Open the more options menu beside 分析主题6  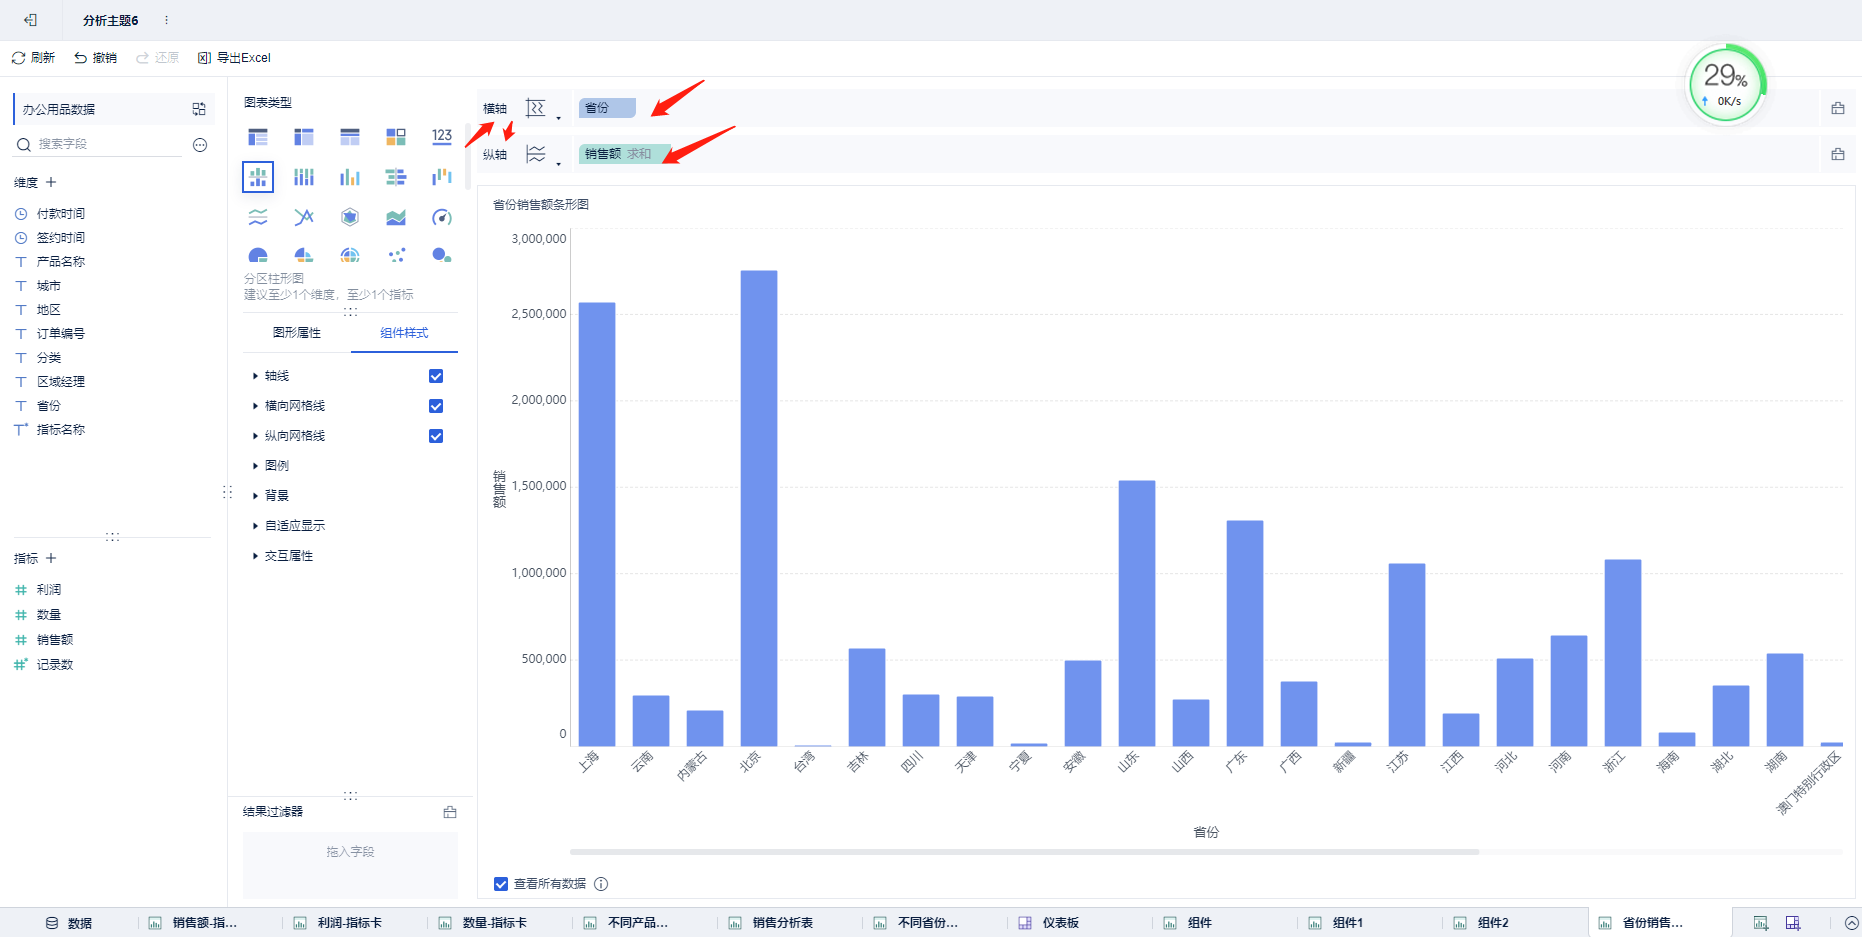click(x=166, y=20)
